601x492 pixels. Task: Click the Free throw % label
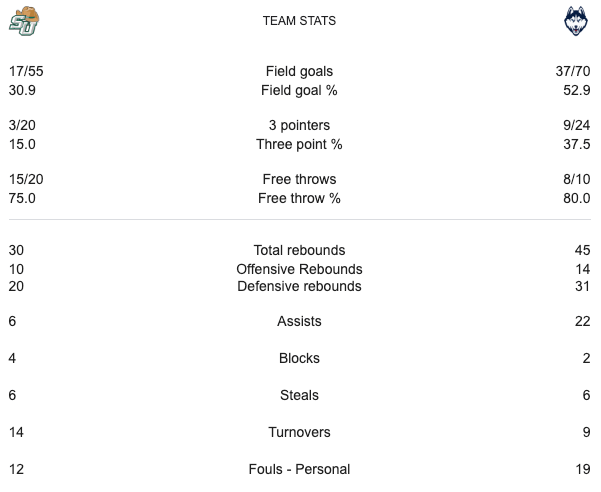[x=300, y=198]
